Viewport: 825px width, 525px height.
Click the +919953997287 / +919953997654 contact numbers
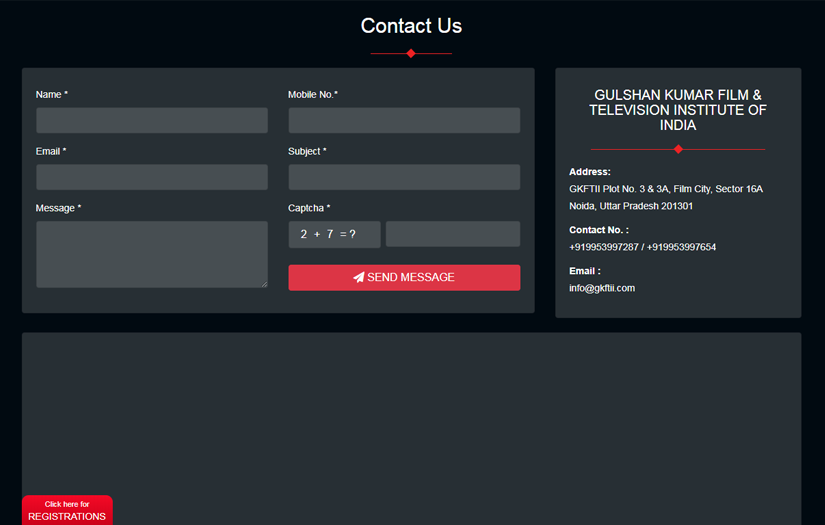pos(642,247)
